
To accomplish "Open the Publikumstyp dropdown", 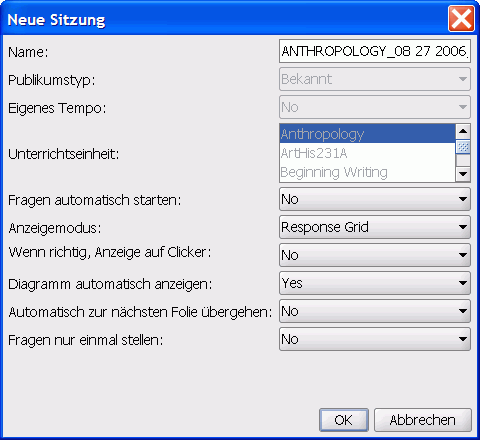I will [x=375, y=79].
